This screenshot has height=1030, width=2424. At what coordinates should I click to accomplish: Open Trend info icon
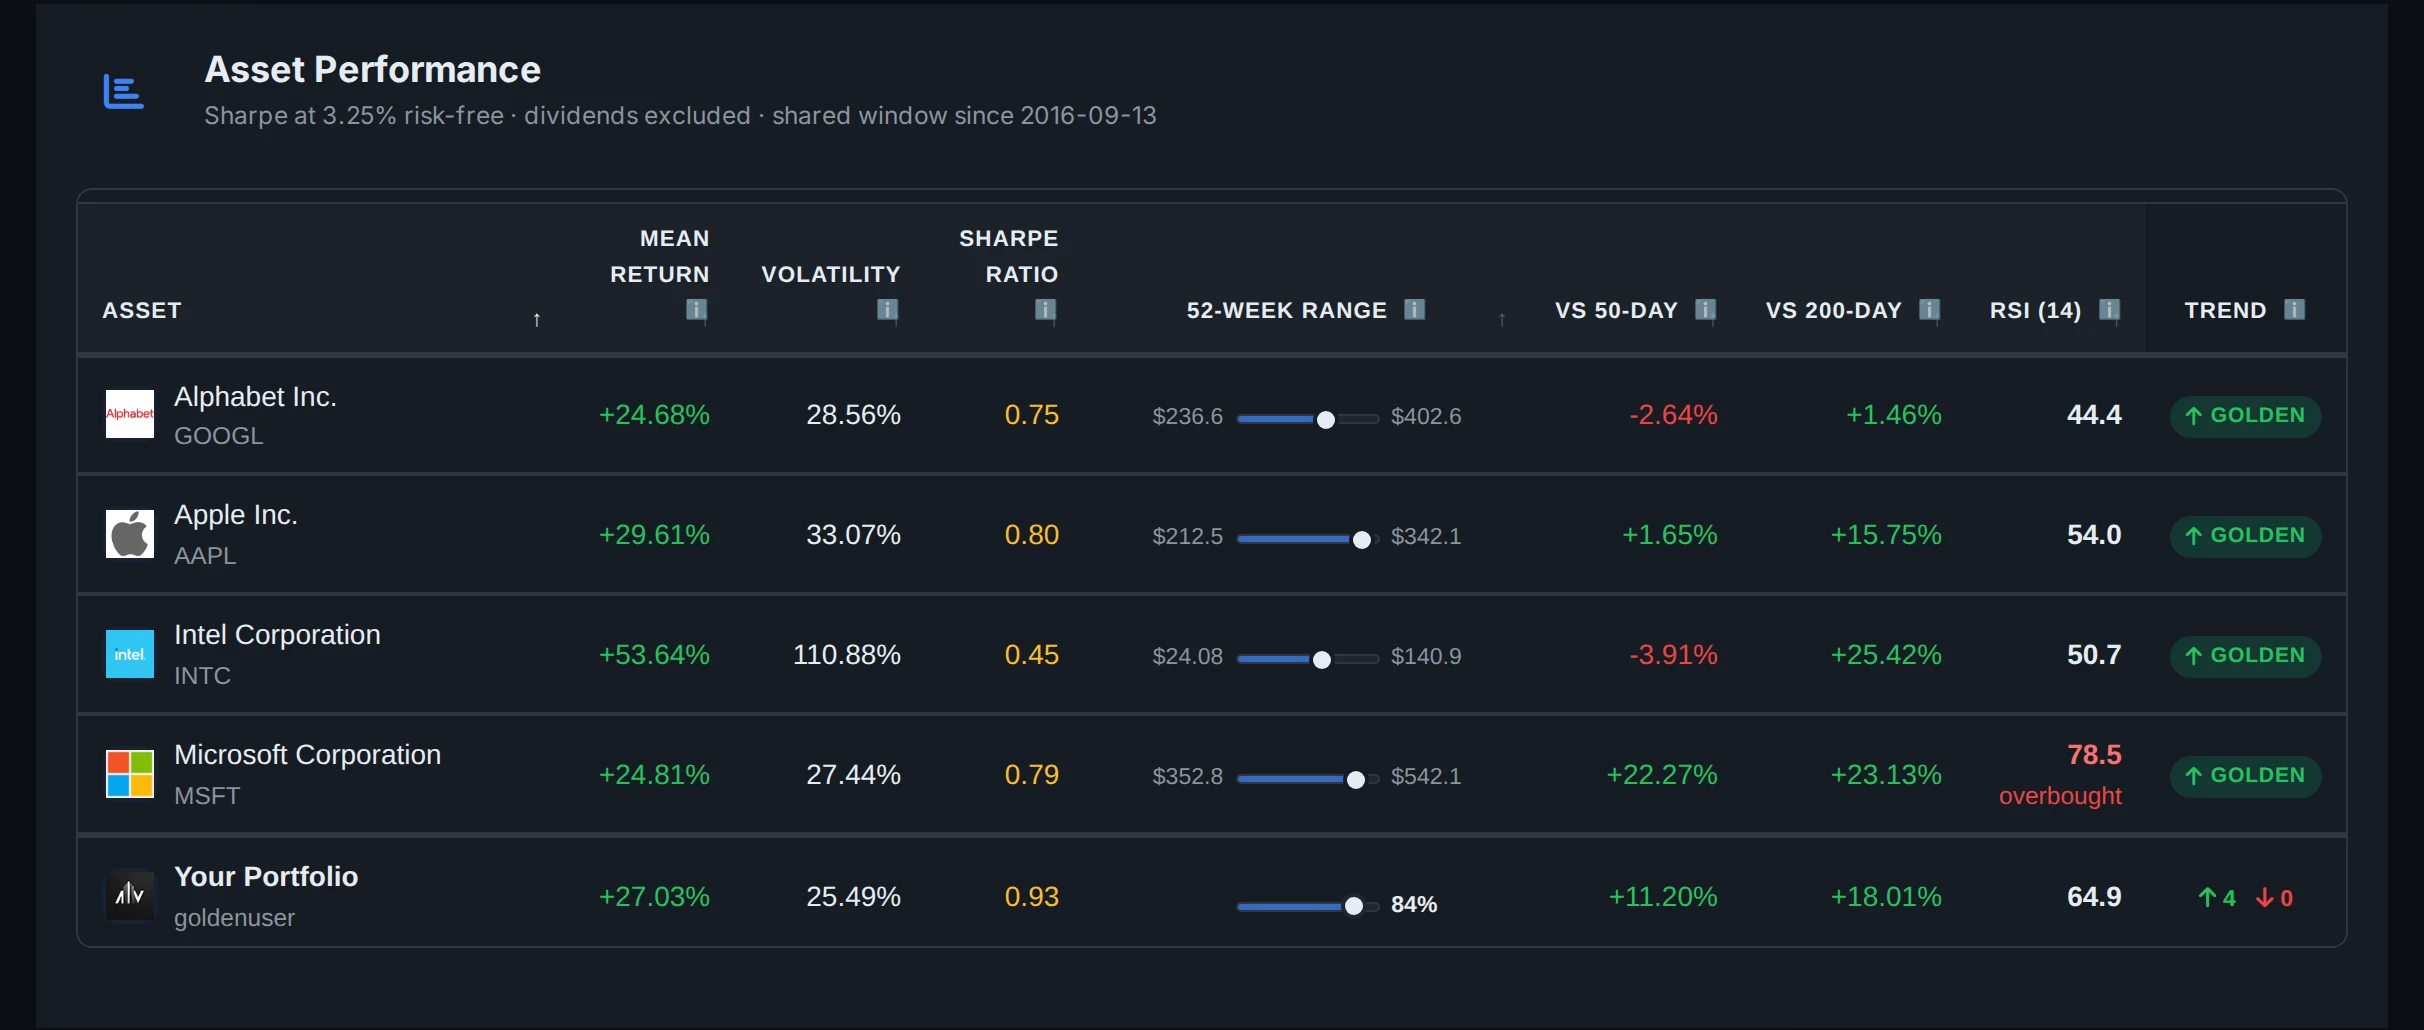pos(2295,309)
